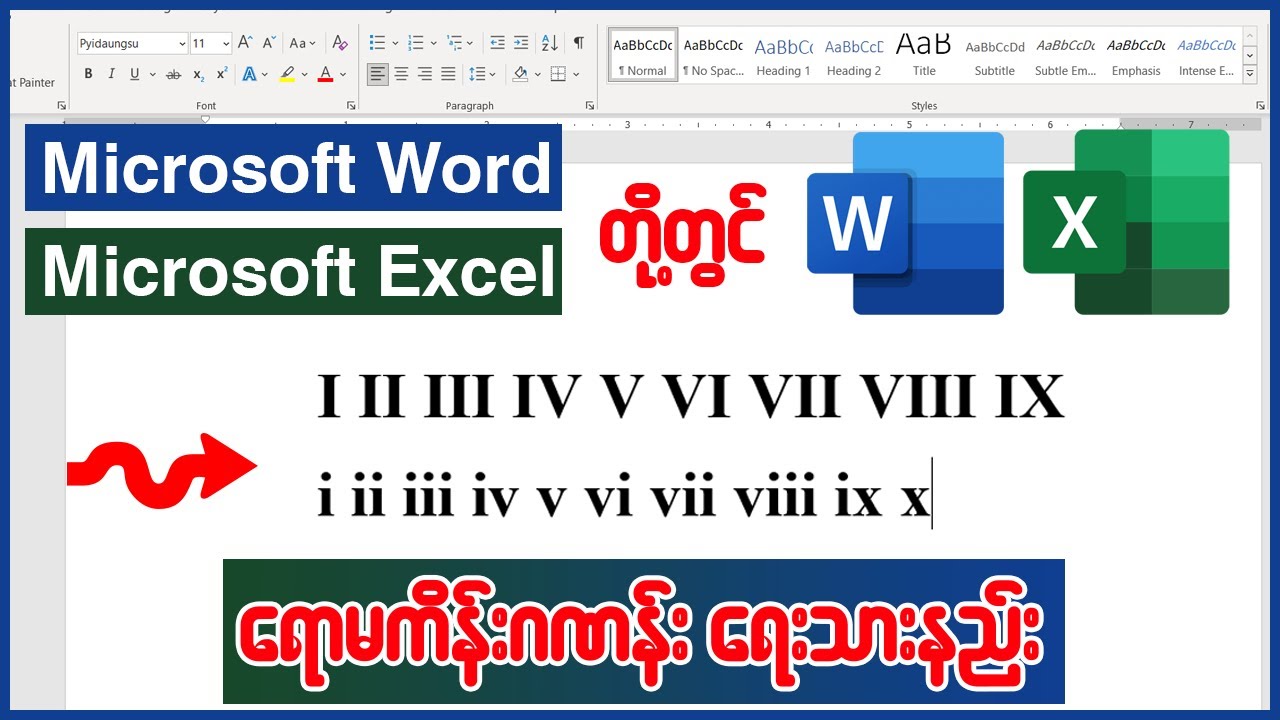Apply text effects and typography
The width and height of the screenshot is (1280, 720).
click(x=248, y=74)
